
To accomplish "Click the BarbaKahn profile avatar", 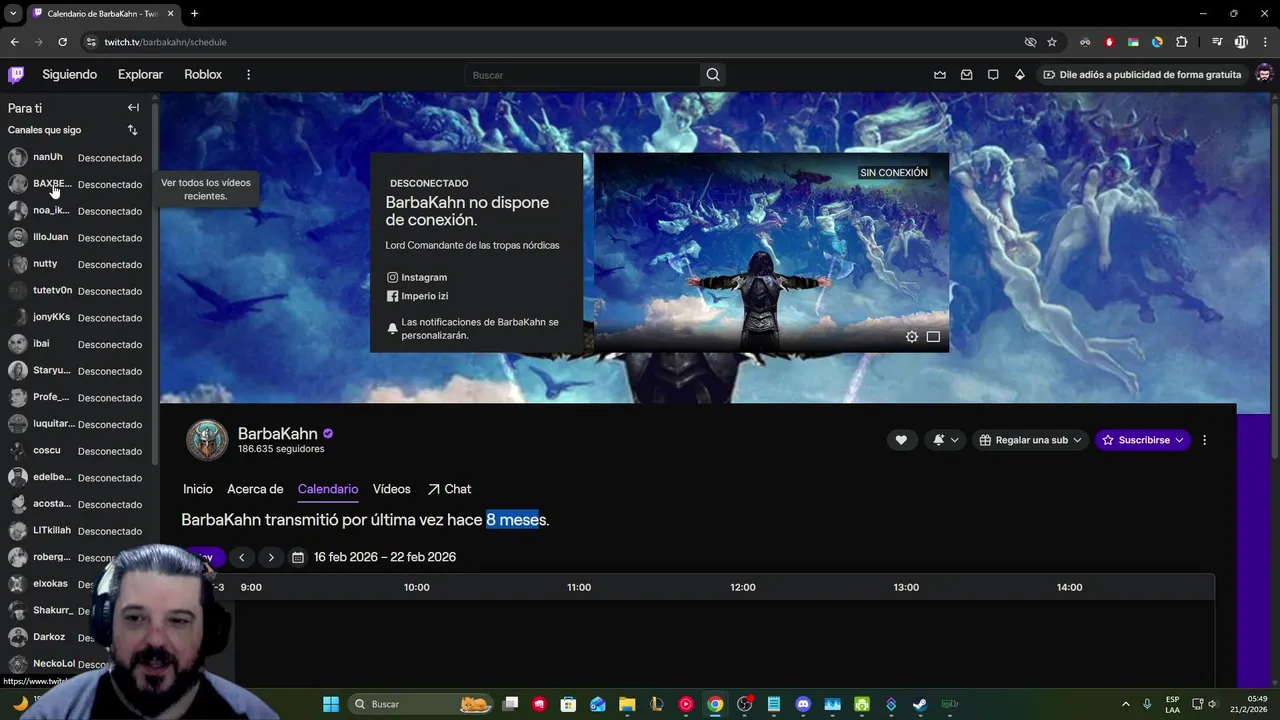I will (207, 440).
